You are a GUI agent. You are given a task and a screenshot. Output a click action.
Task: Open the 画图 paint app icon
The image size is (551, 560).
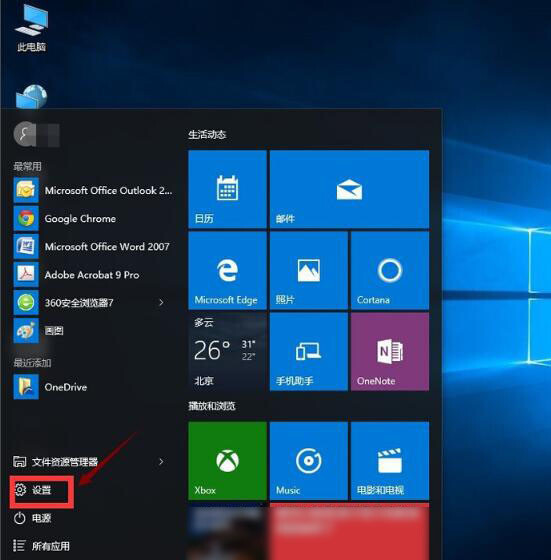[x=26, y=331]
